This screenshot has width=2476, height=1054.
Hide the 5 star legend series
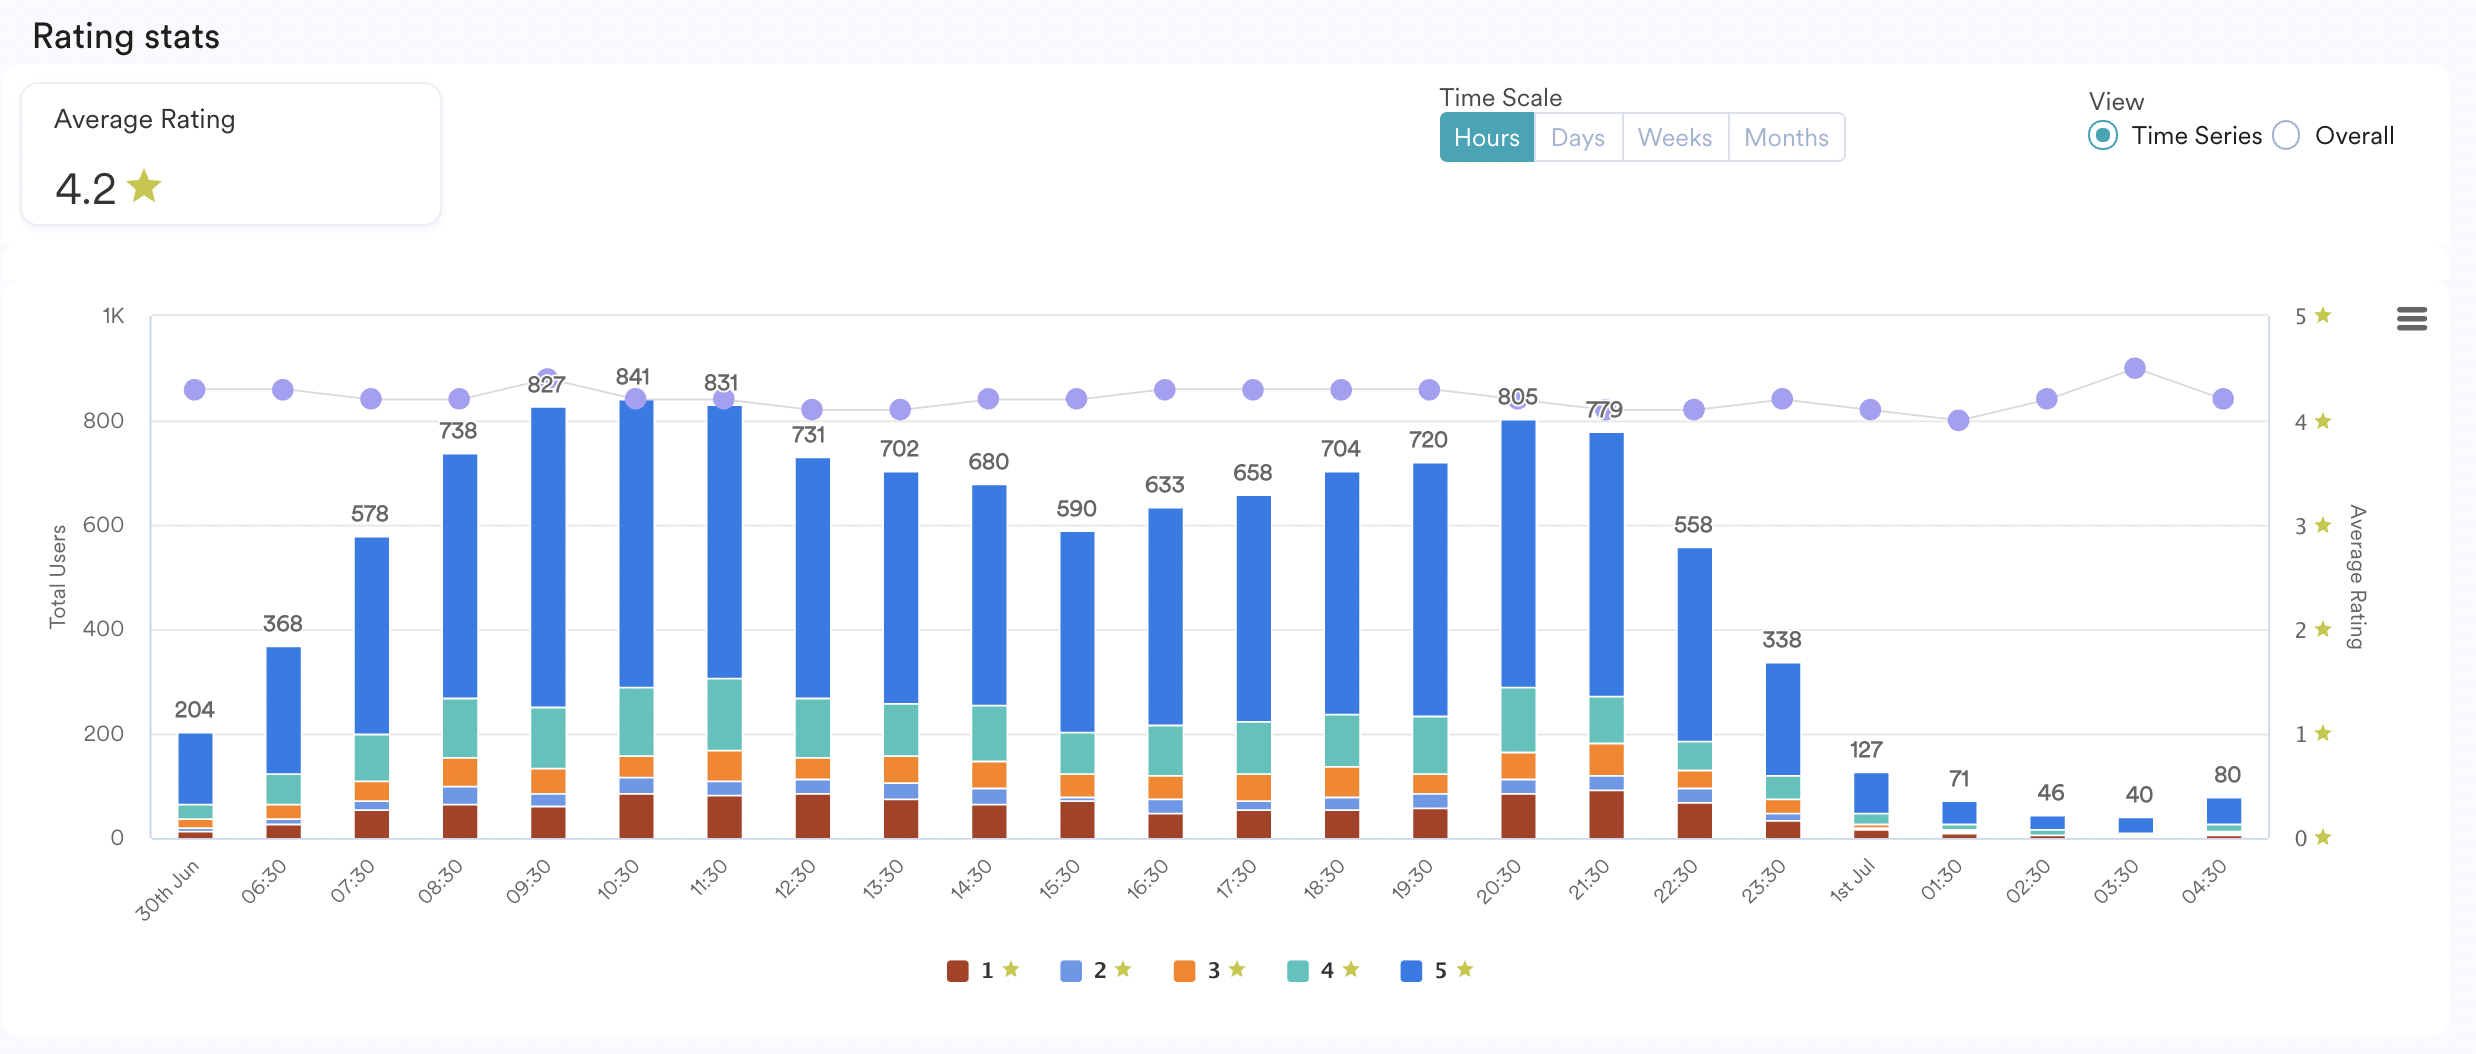1437,971
